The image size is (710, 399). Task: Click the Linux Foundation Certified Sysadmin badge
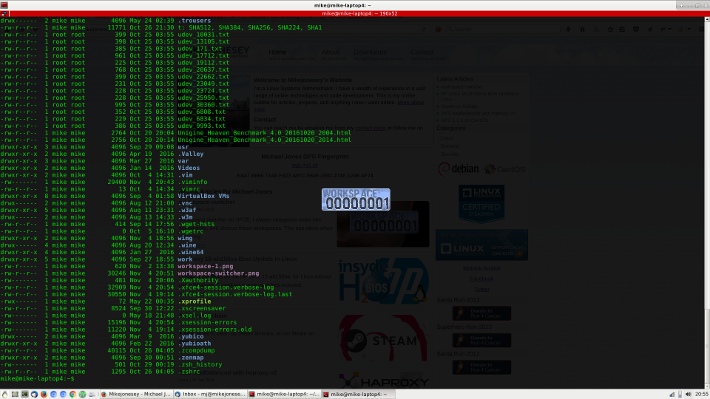[481, 203]
